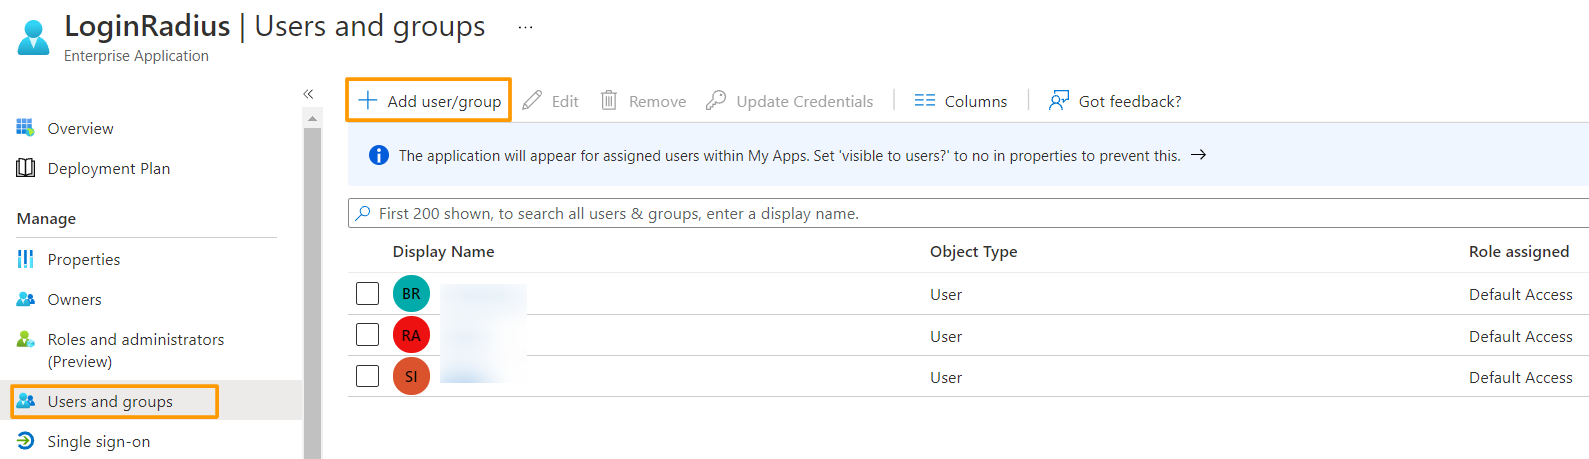Viewport: 1589px width, 459px height.
Task: Click the User object type in SI row
Action: (x=946, y=377)
